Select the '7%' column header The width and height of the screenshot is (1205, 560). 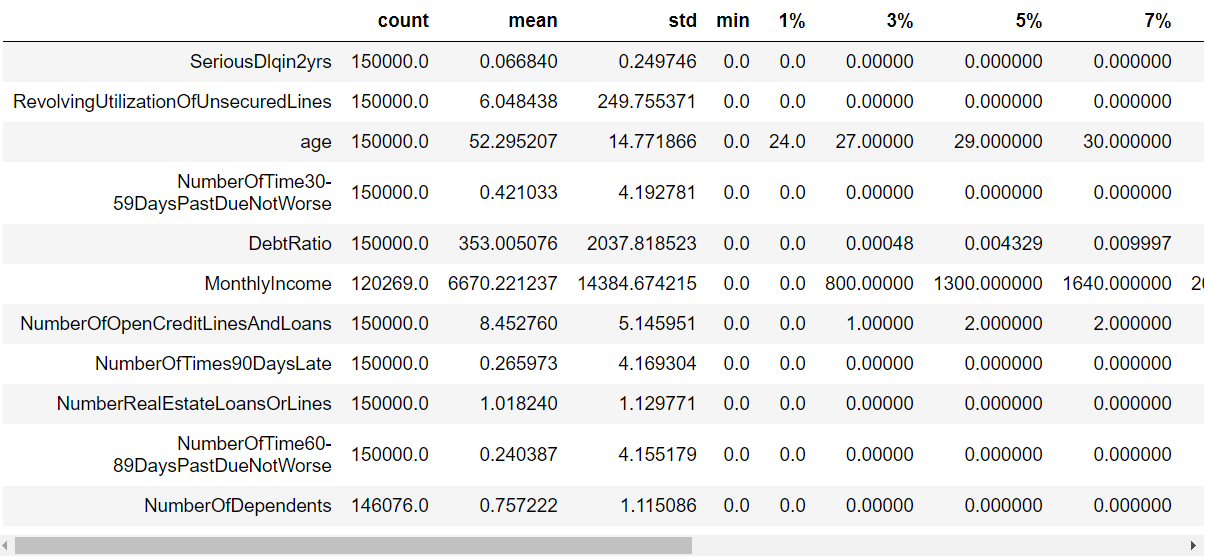pyautogui.click(x=1158, y=20)
